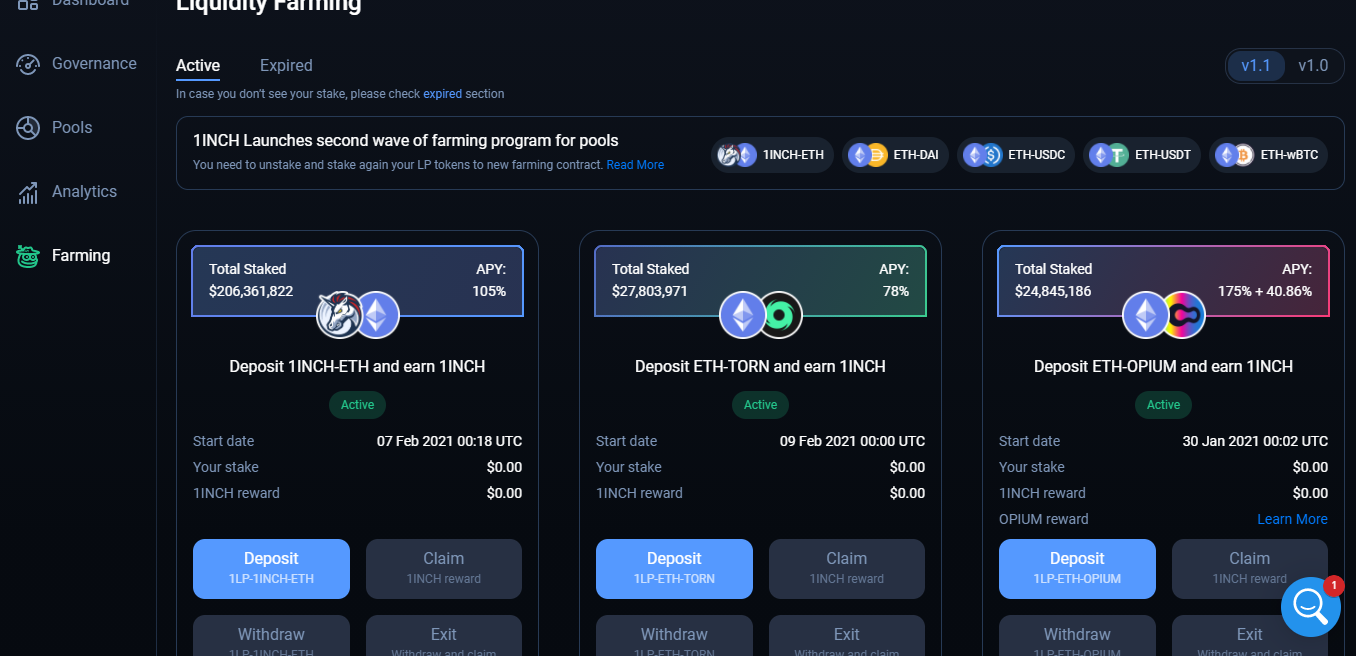Open the OPIUM reward Learn More link

coord(1292,519)
